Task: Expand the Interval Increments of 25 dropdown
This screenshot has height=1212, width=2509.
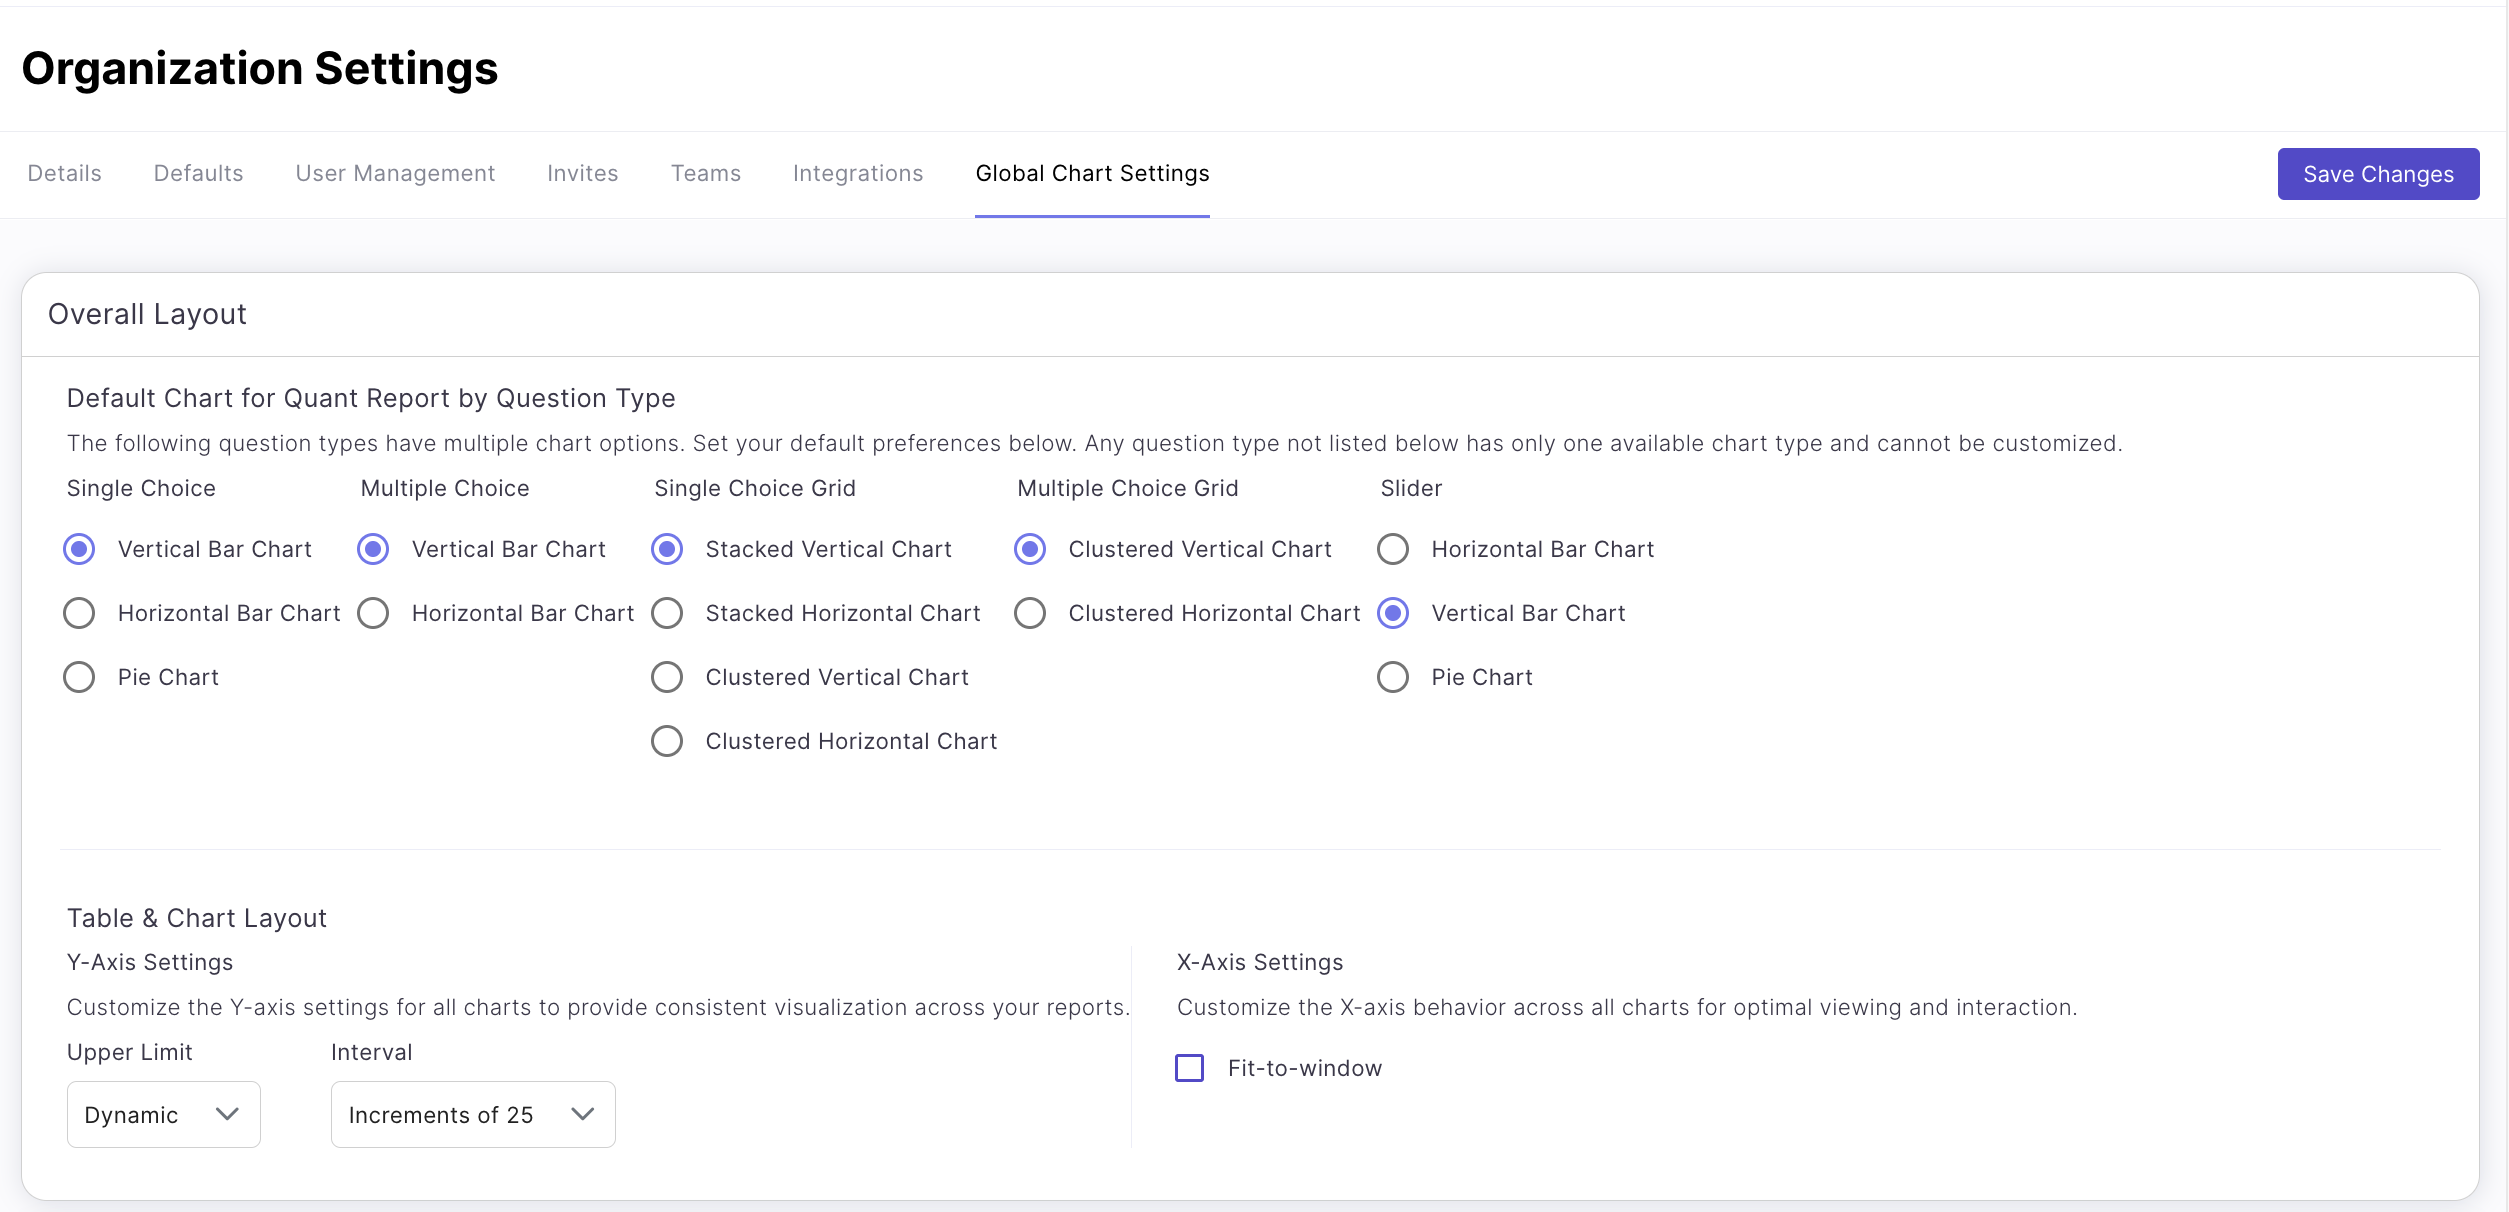Action: [472, 1114]
